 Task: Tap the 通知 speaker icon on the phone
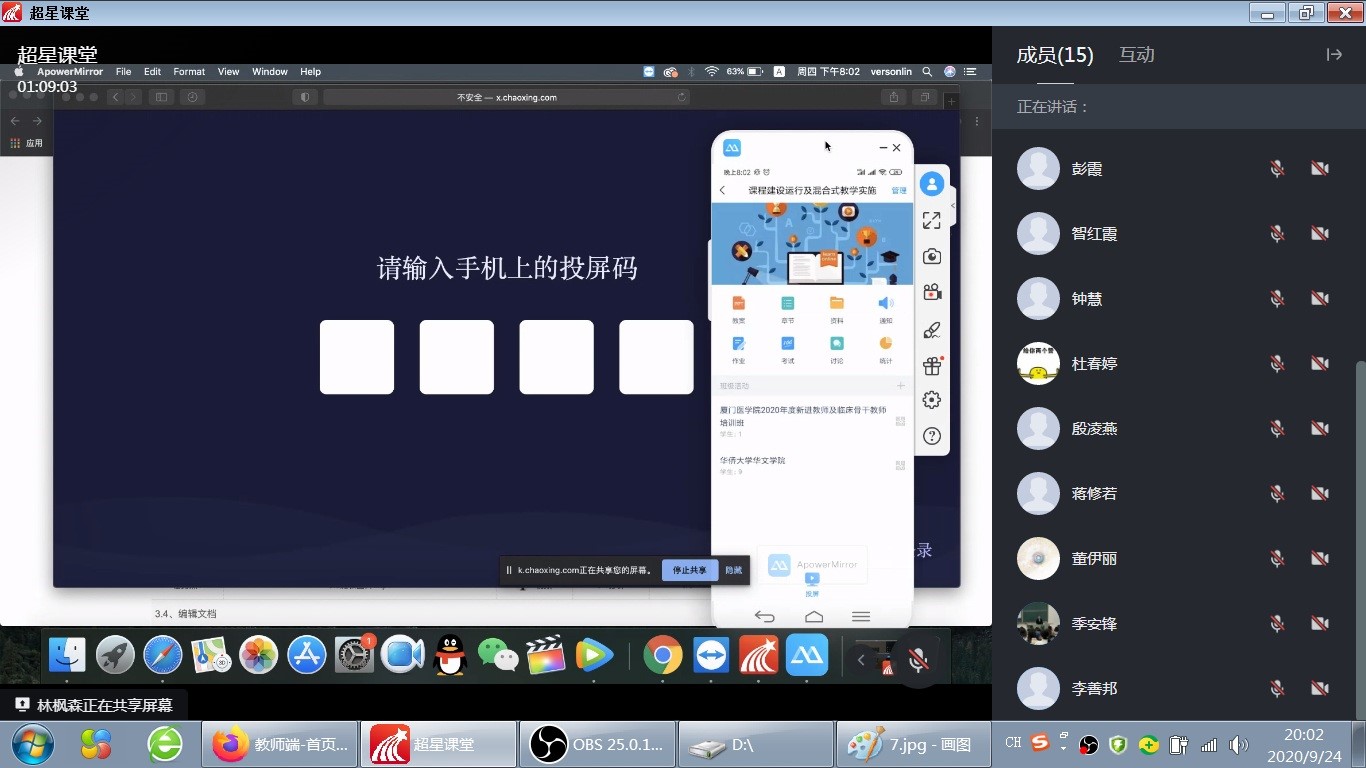886,303
